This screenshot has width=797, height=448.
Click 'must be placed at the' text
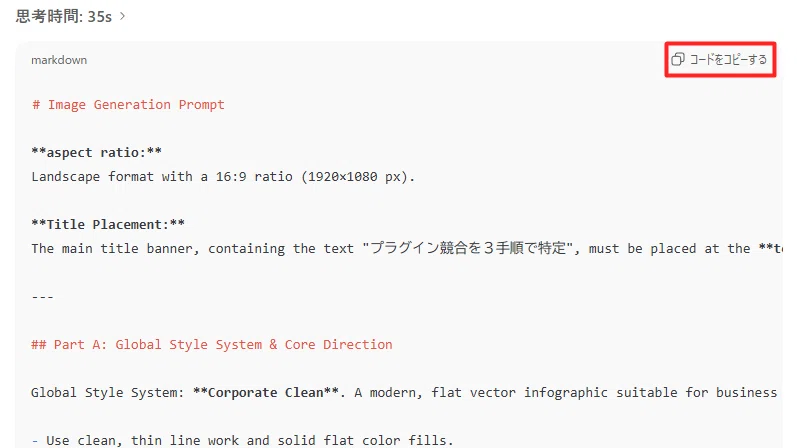click(669, 249)
